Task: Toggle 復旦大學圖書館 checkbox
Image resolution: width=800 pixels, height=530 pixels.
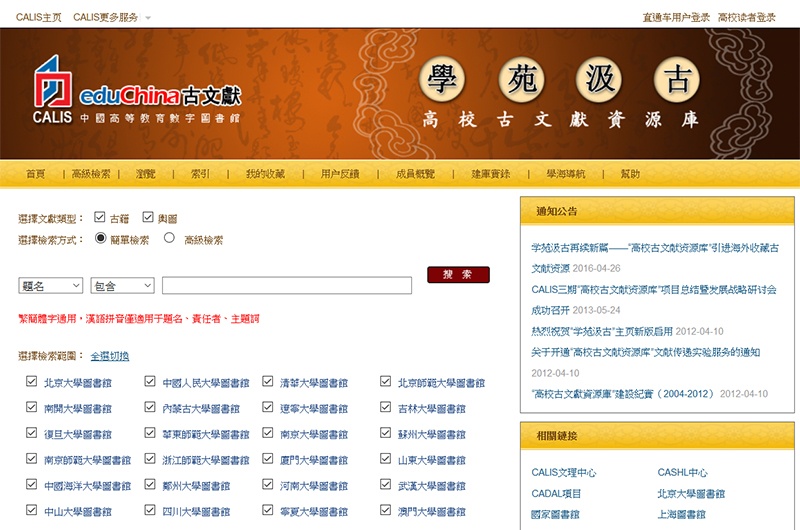Action: (32, 433)
